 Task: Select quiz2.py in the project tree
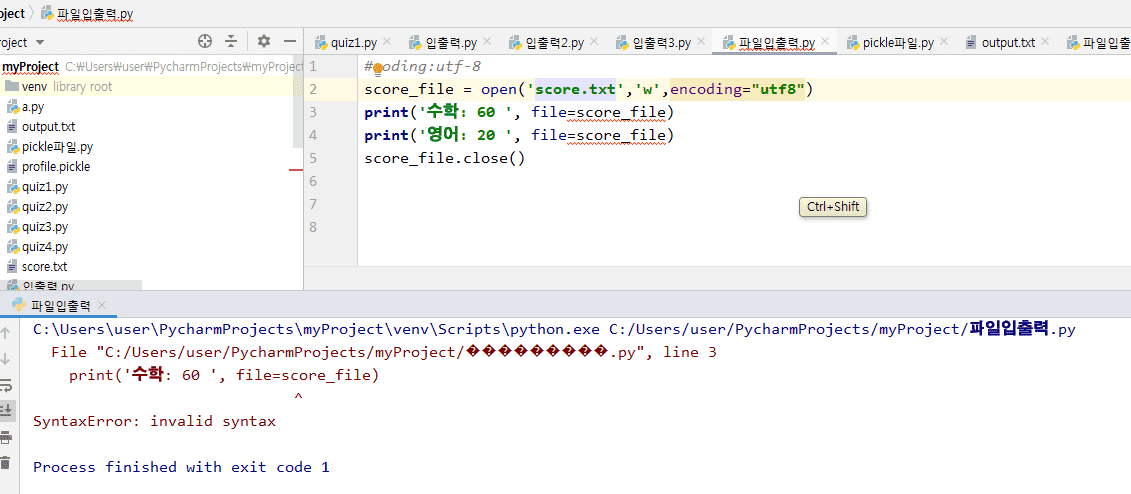pos(45,207)
